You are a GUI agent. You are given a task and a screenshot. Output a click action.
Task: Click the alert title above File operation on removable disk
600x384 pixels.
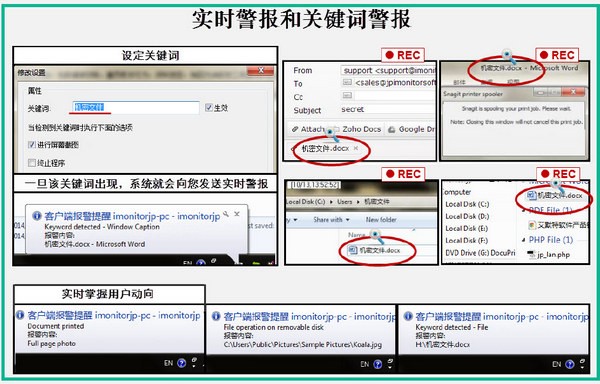(310, 316)
